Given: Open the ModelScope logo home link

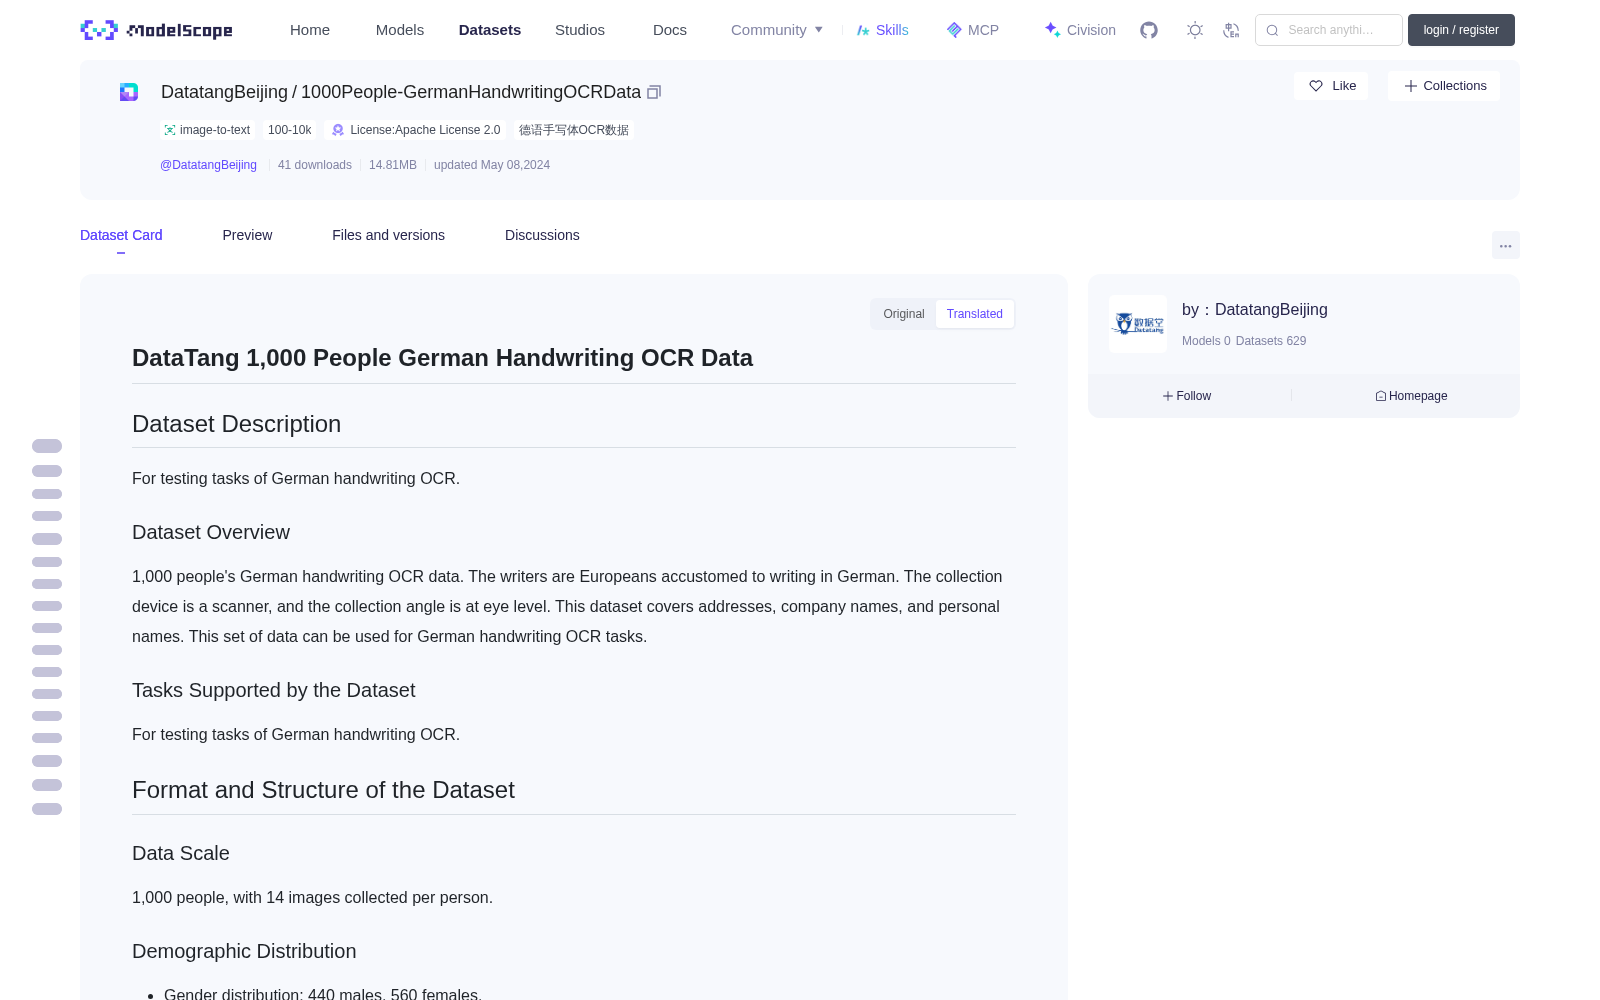Looking at the screenshot, I should 157,30.
